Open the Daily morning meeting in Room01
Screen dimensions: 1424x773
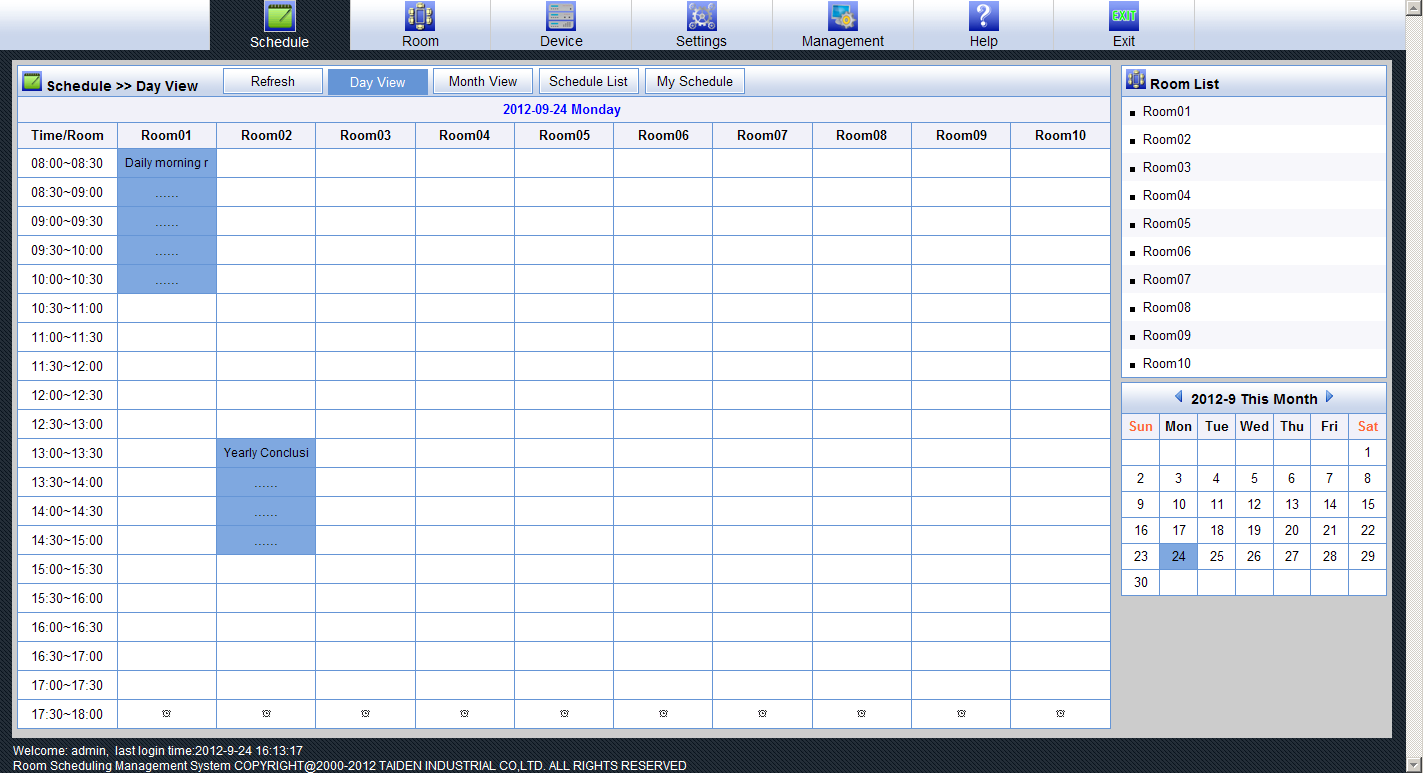pos(166,163)
